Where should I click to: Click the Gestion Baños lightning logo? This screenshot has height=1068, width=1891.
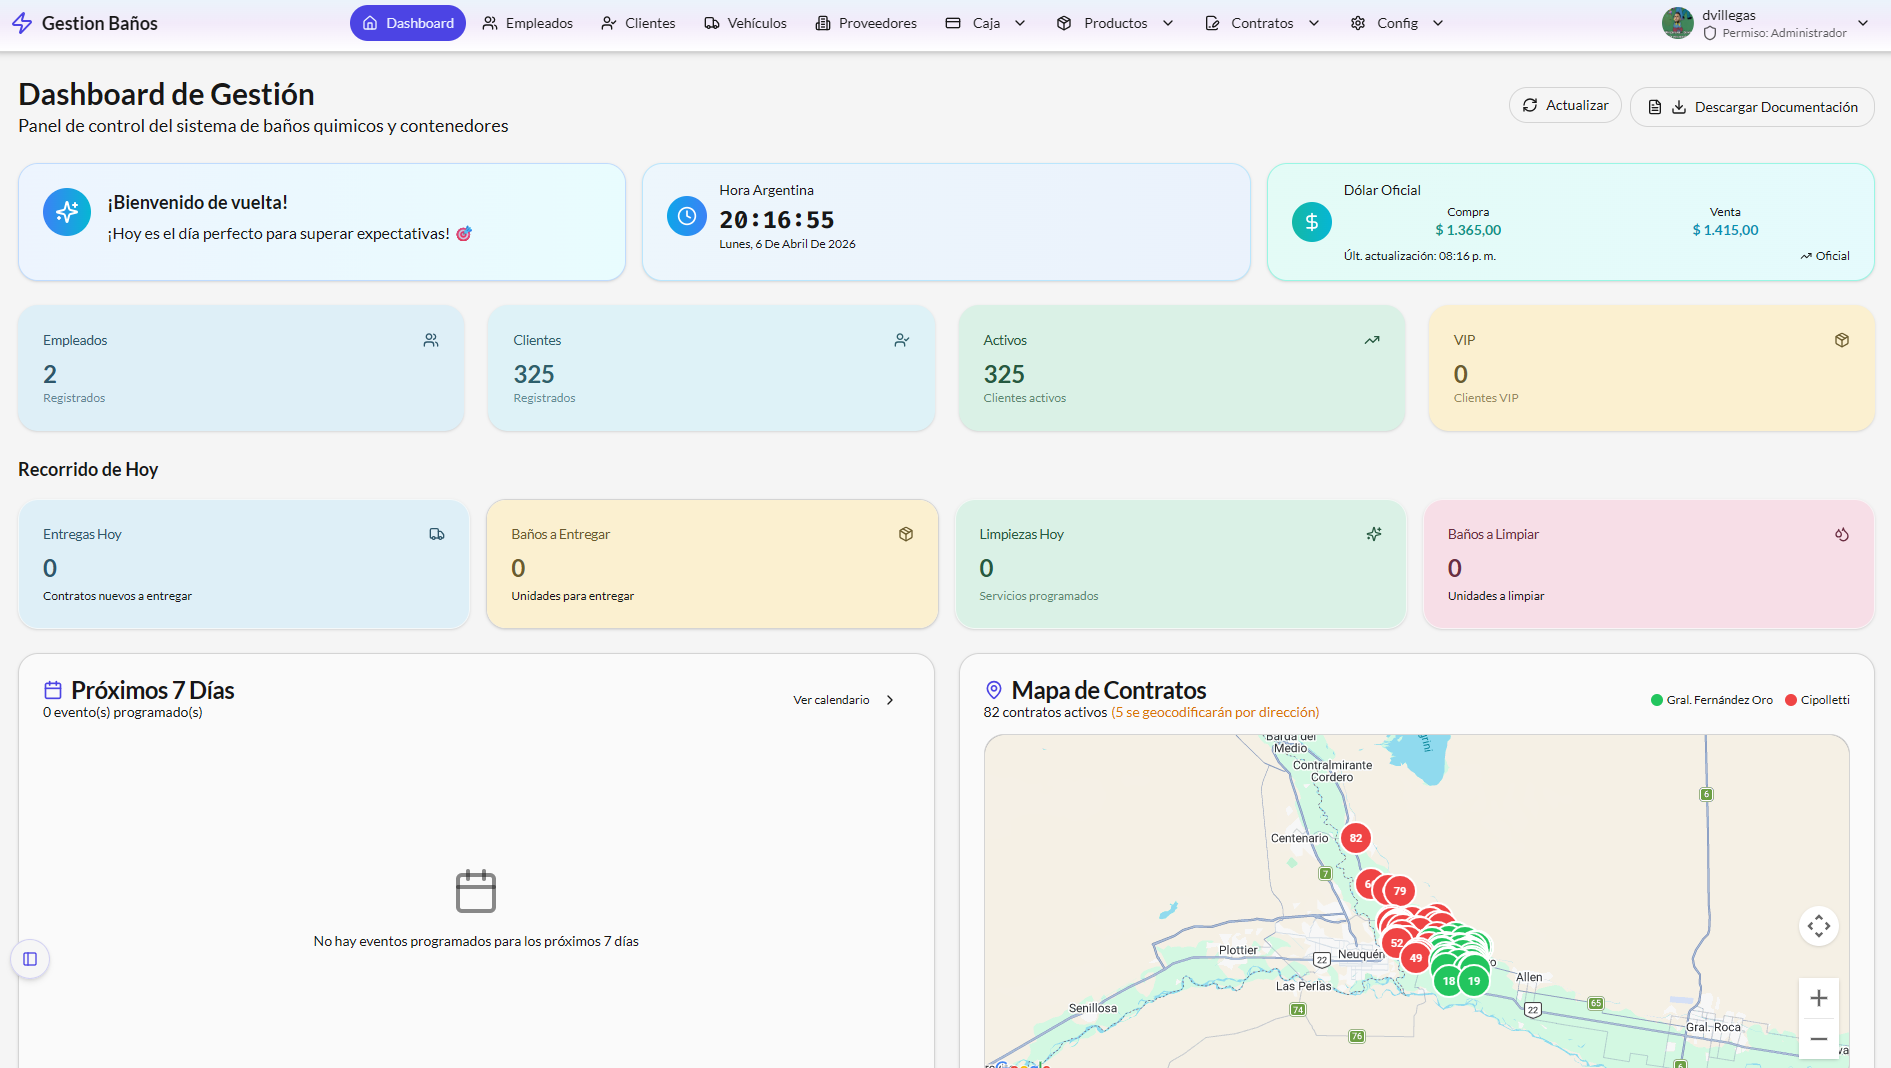click(x=22, y=23)
